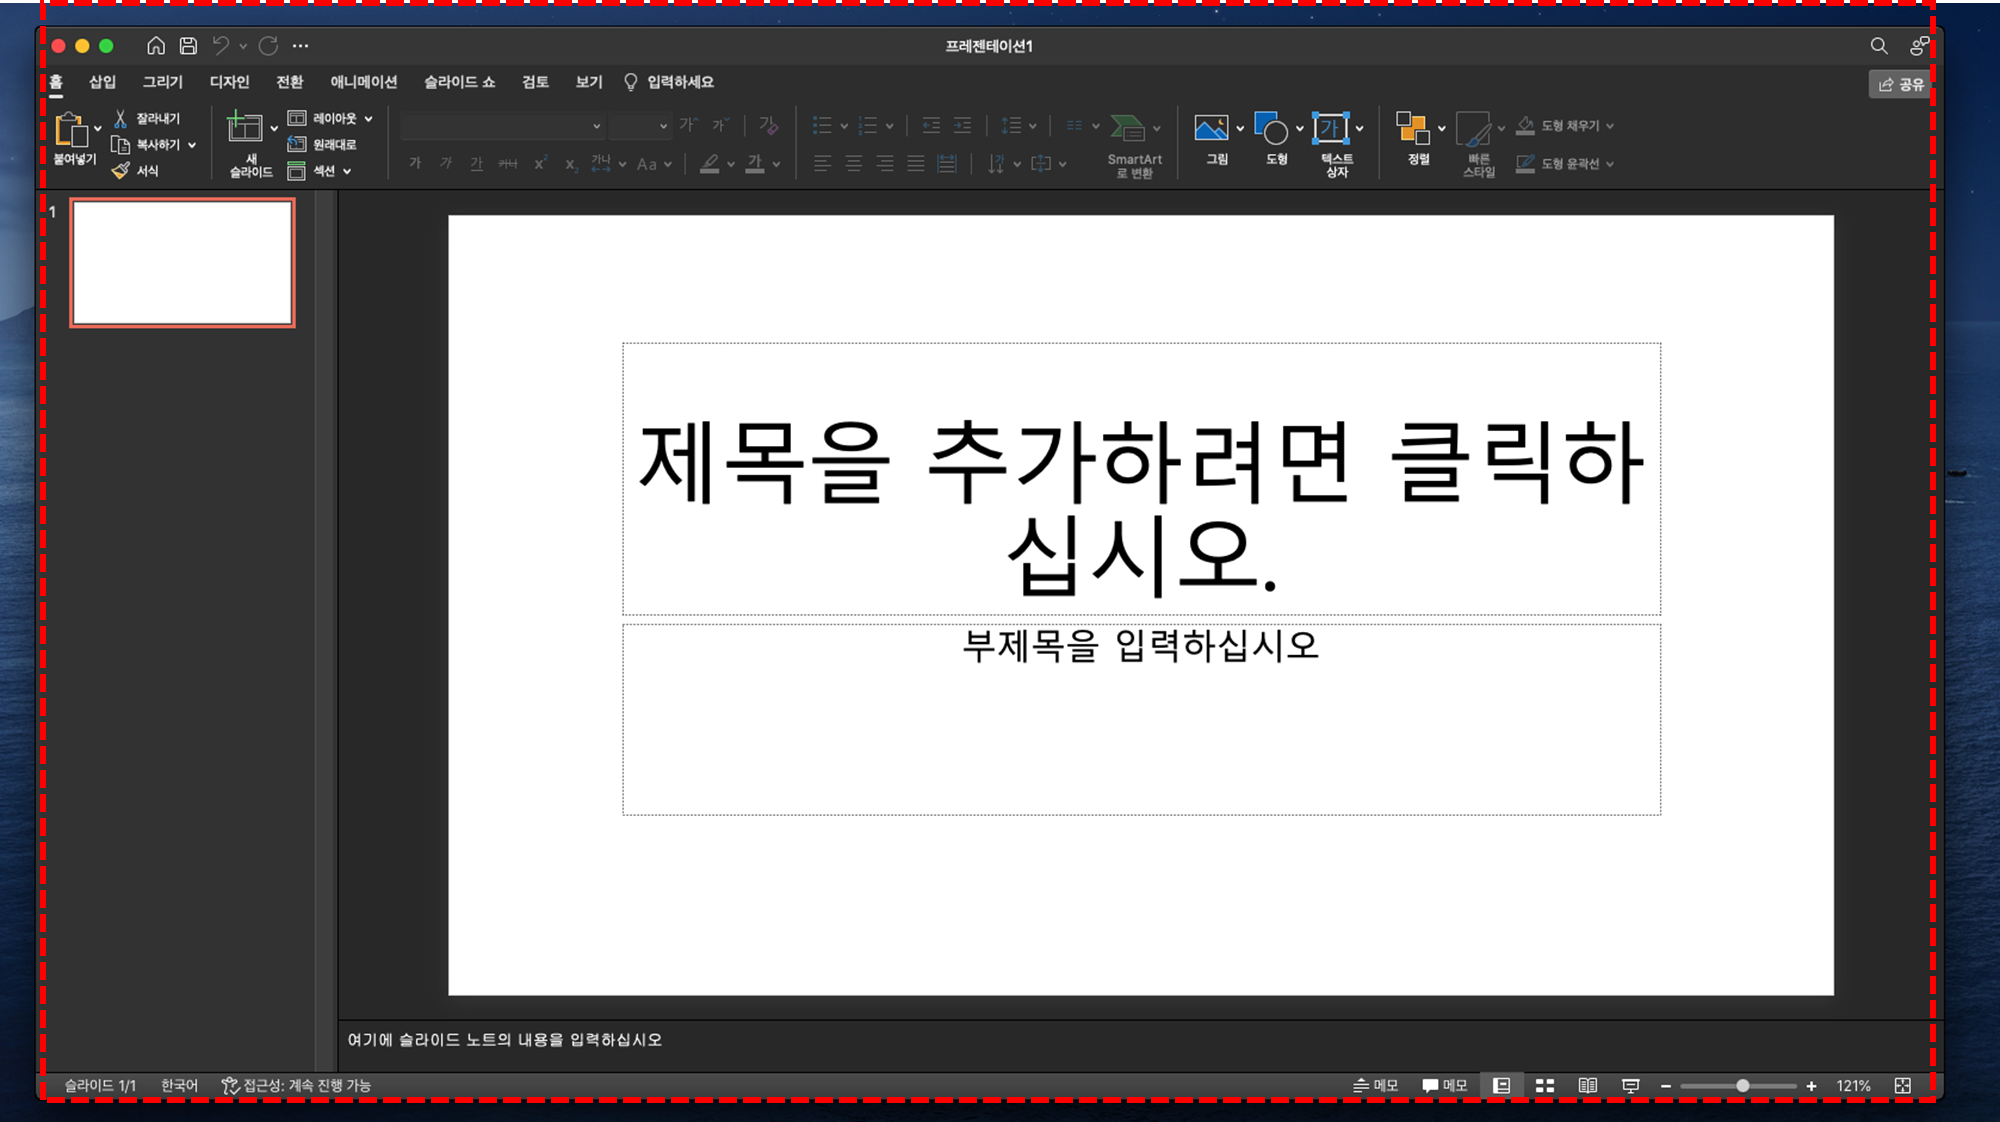The height and width of the screenshot is (1122, 2000).
Task: Open the font size combo box
Action: coord(640,125)
